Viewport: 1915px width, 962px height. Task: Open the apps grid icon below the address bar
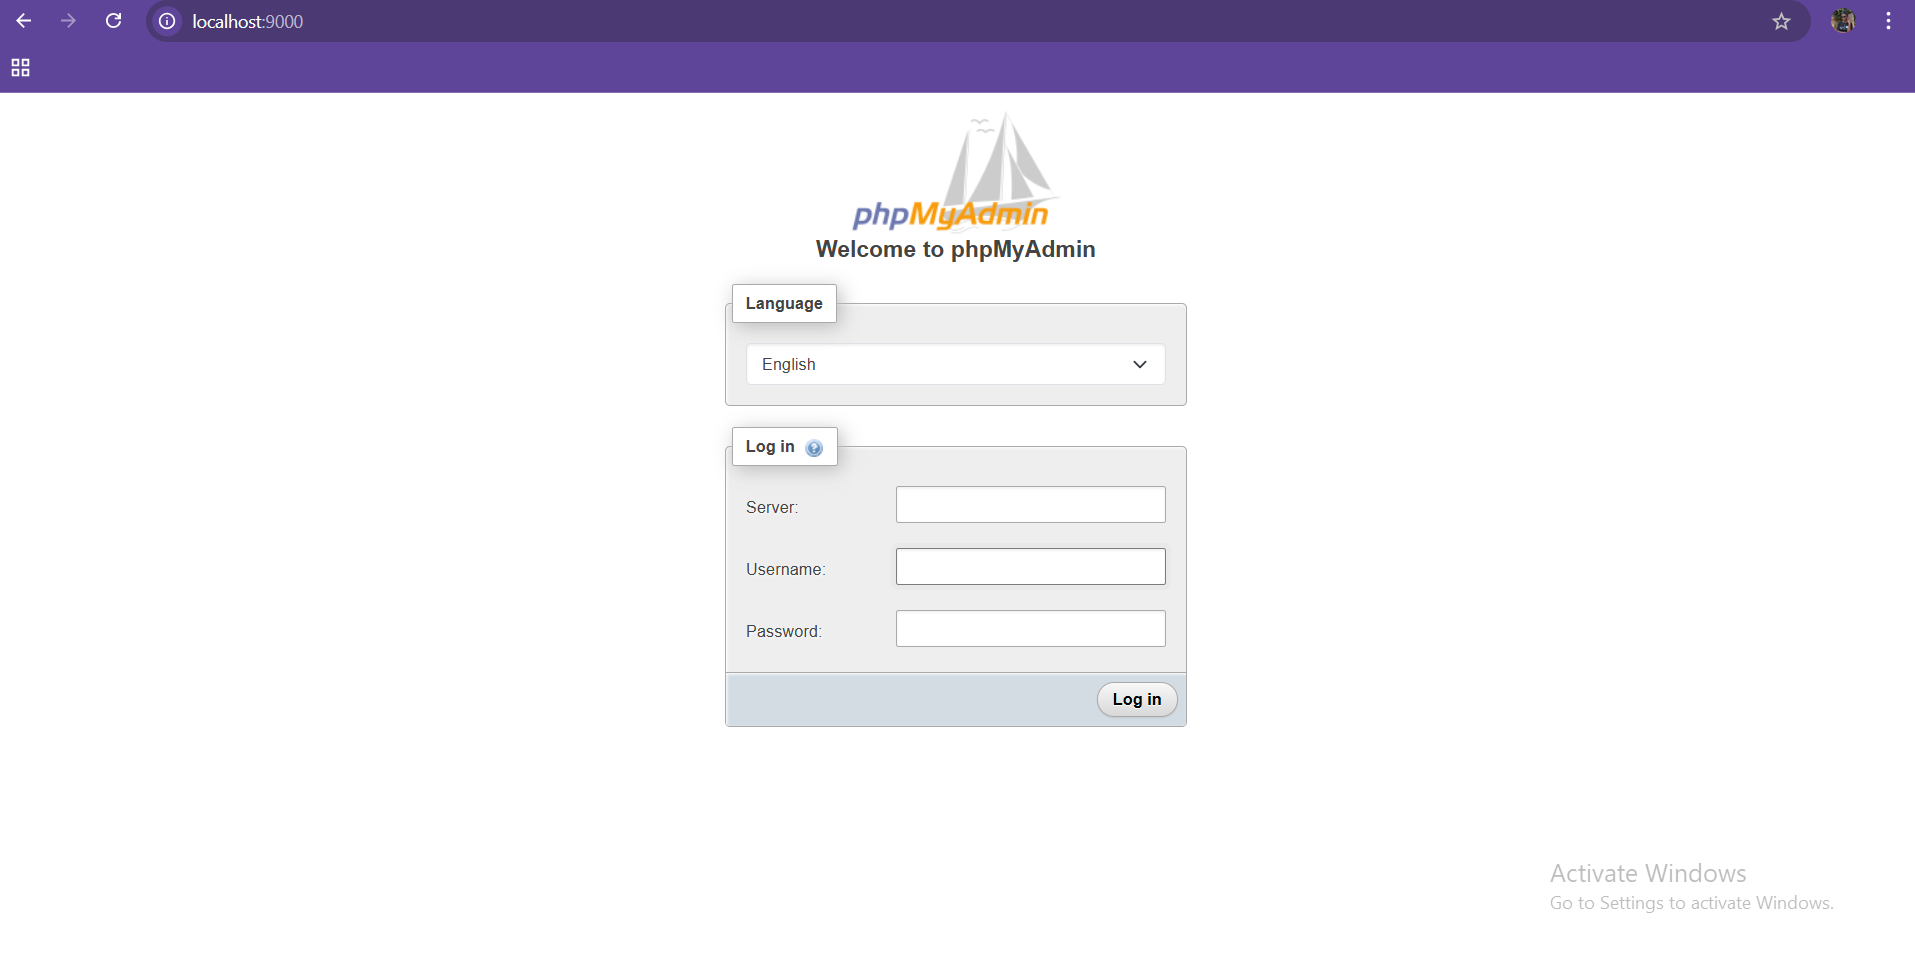coord(20,67)
